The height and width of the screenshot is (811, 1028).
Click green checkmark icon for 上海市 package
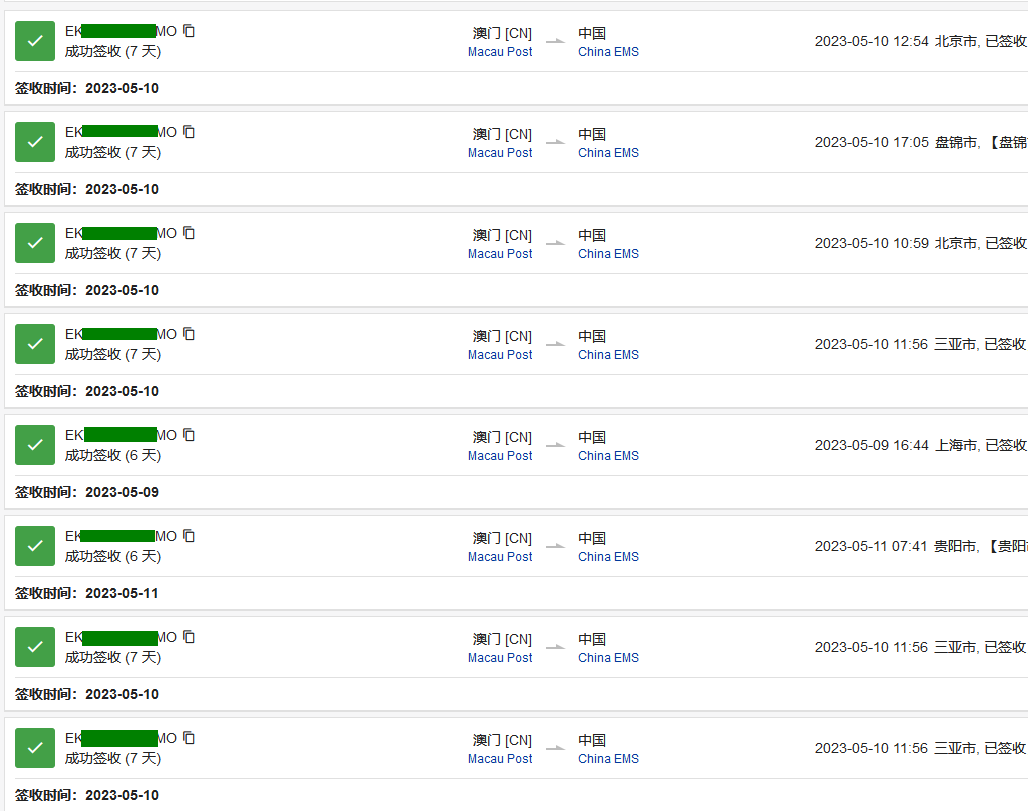coord(35,445)
